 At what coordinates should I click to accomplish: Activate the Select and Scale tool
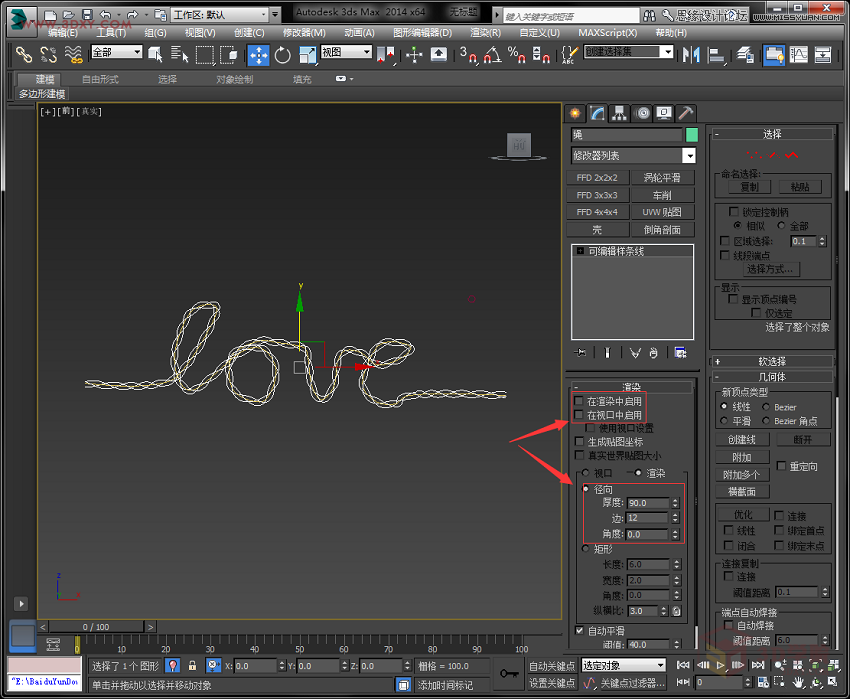(x=307, y=55)
